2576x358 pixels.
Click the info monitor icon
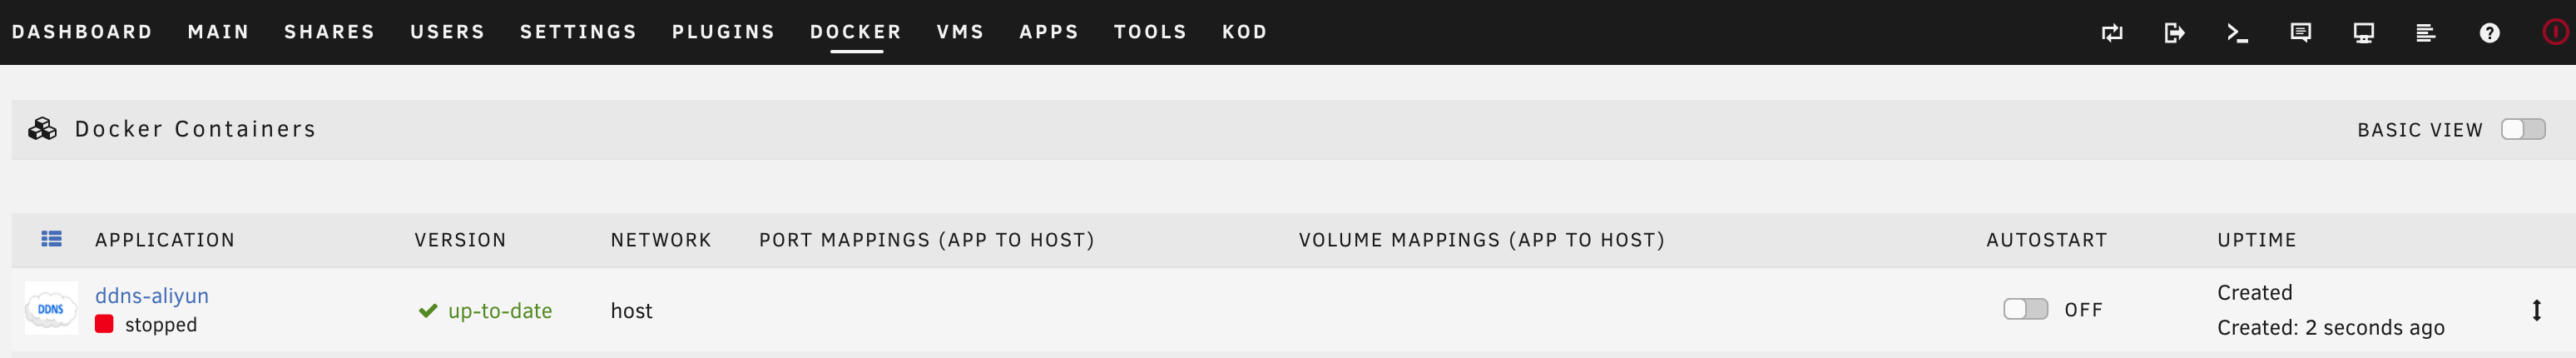pos(2363,33)
